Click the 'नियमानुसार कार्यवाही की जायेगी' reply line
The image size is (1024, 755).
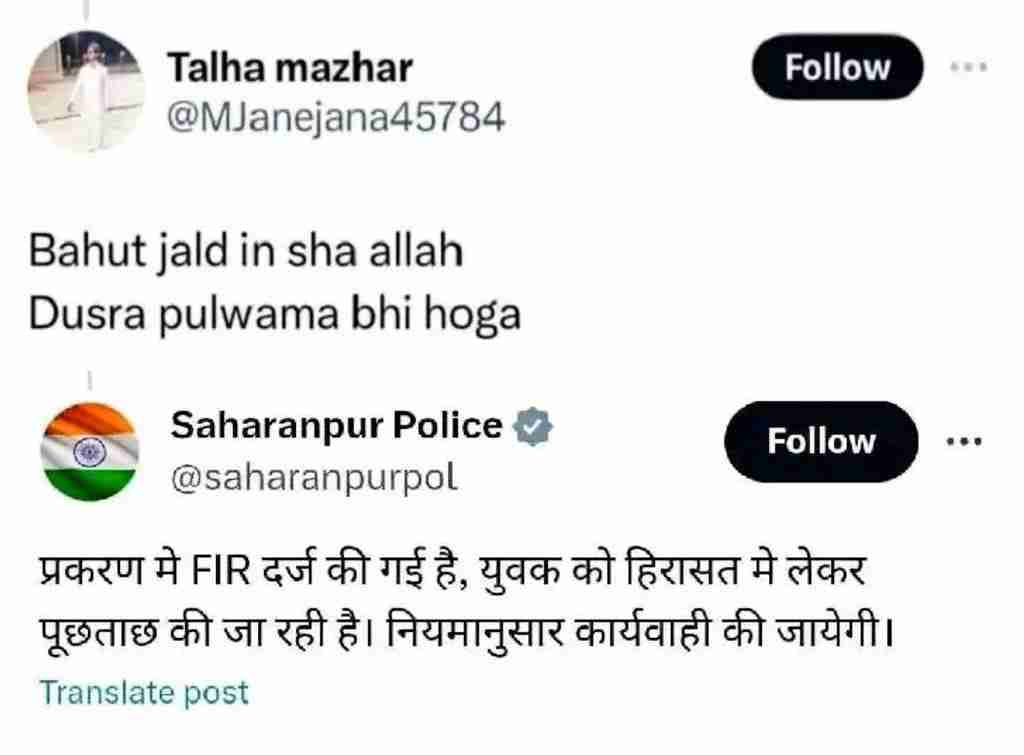pos(639,632)
